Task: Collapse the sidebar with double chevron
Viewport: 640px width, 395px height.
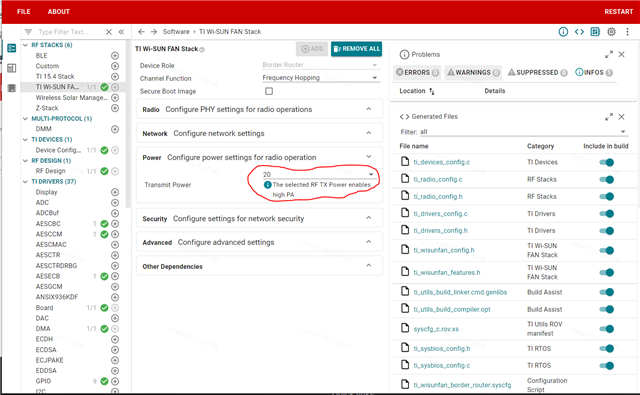Action: (121, 32)
